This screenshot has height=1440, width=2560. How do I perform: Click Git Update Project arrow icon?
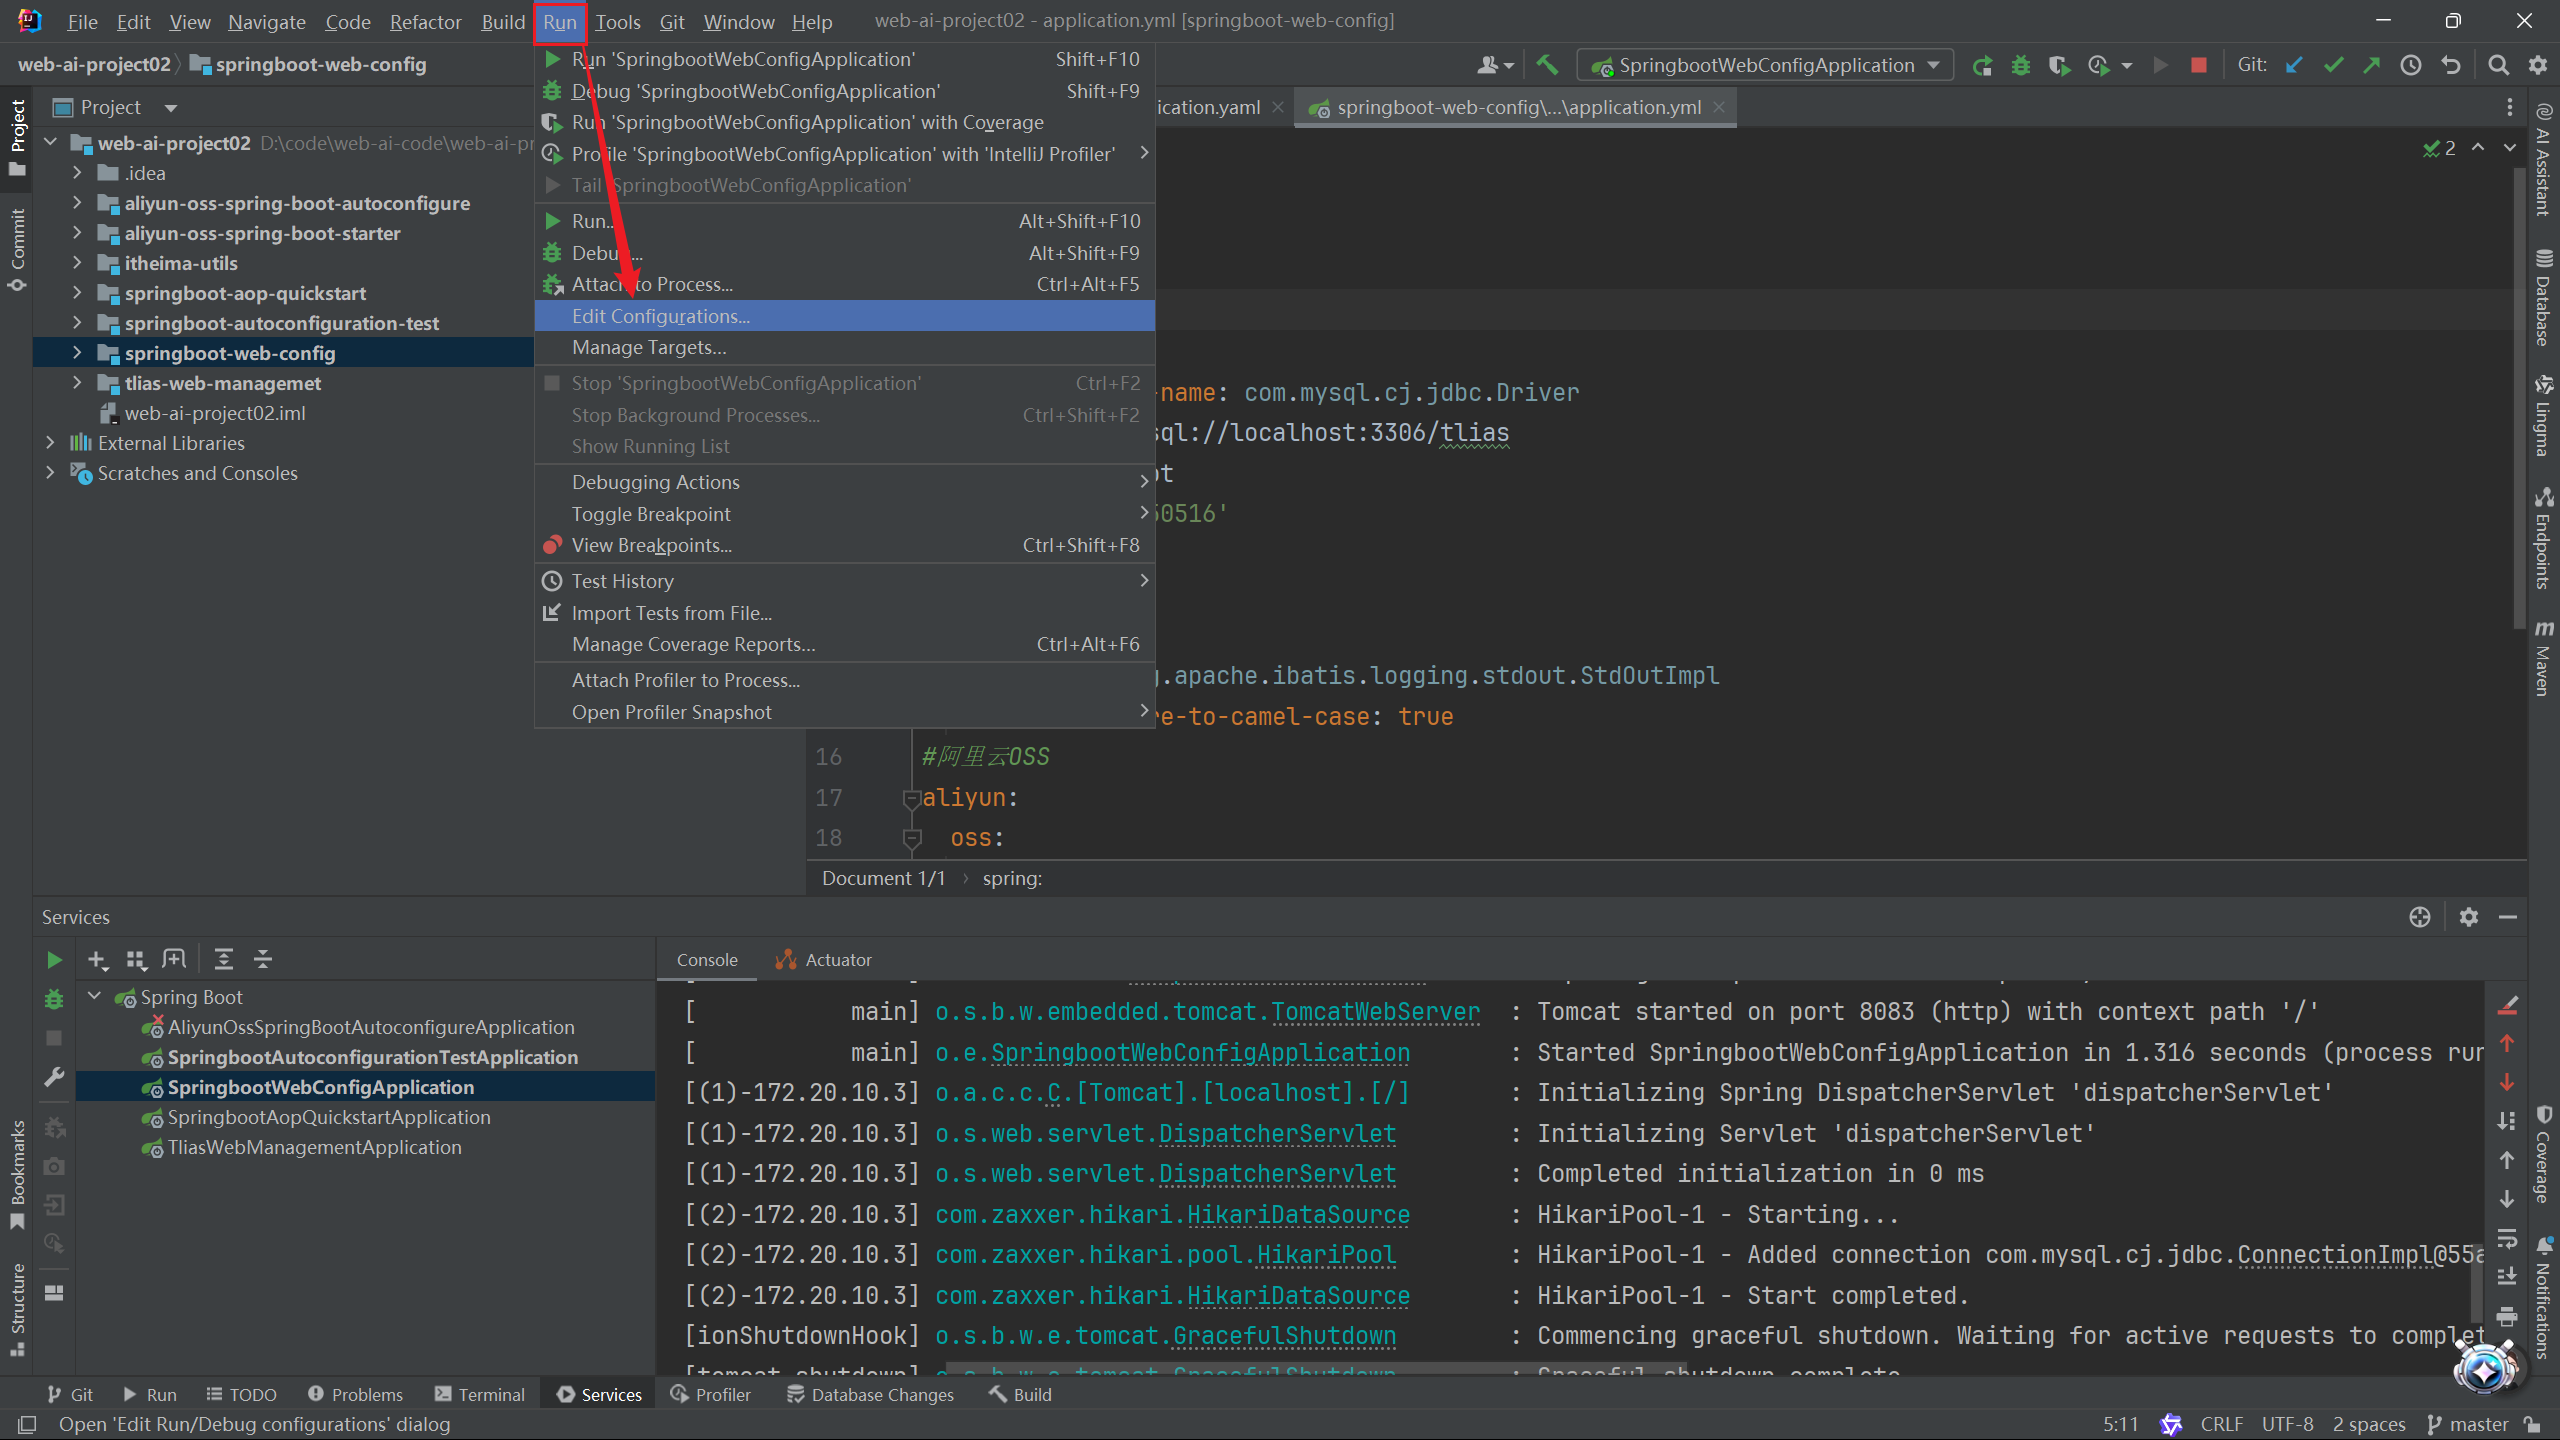2294,65
